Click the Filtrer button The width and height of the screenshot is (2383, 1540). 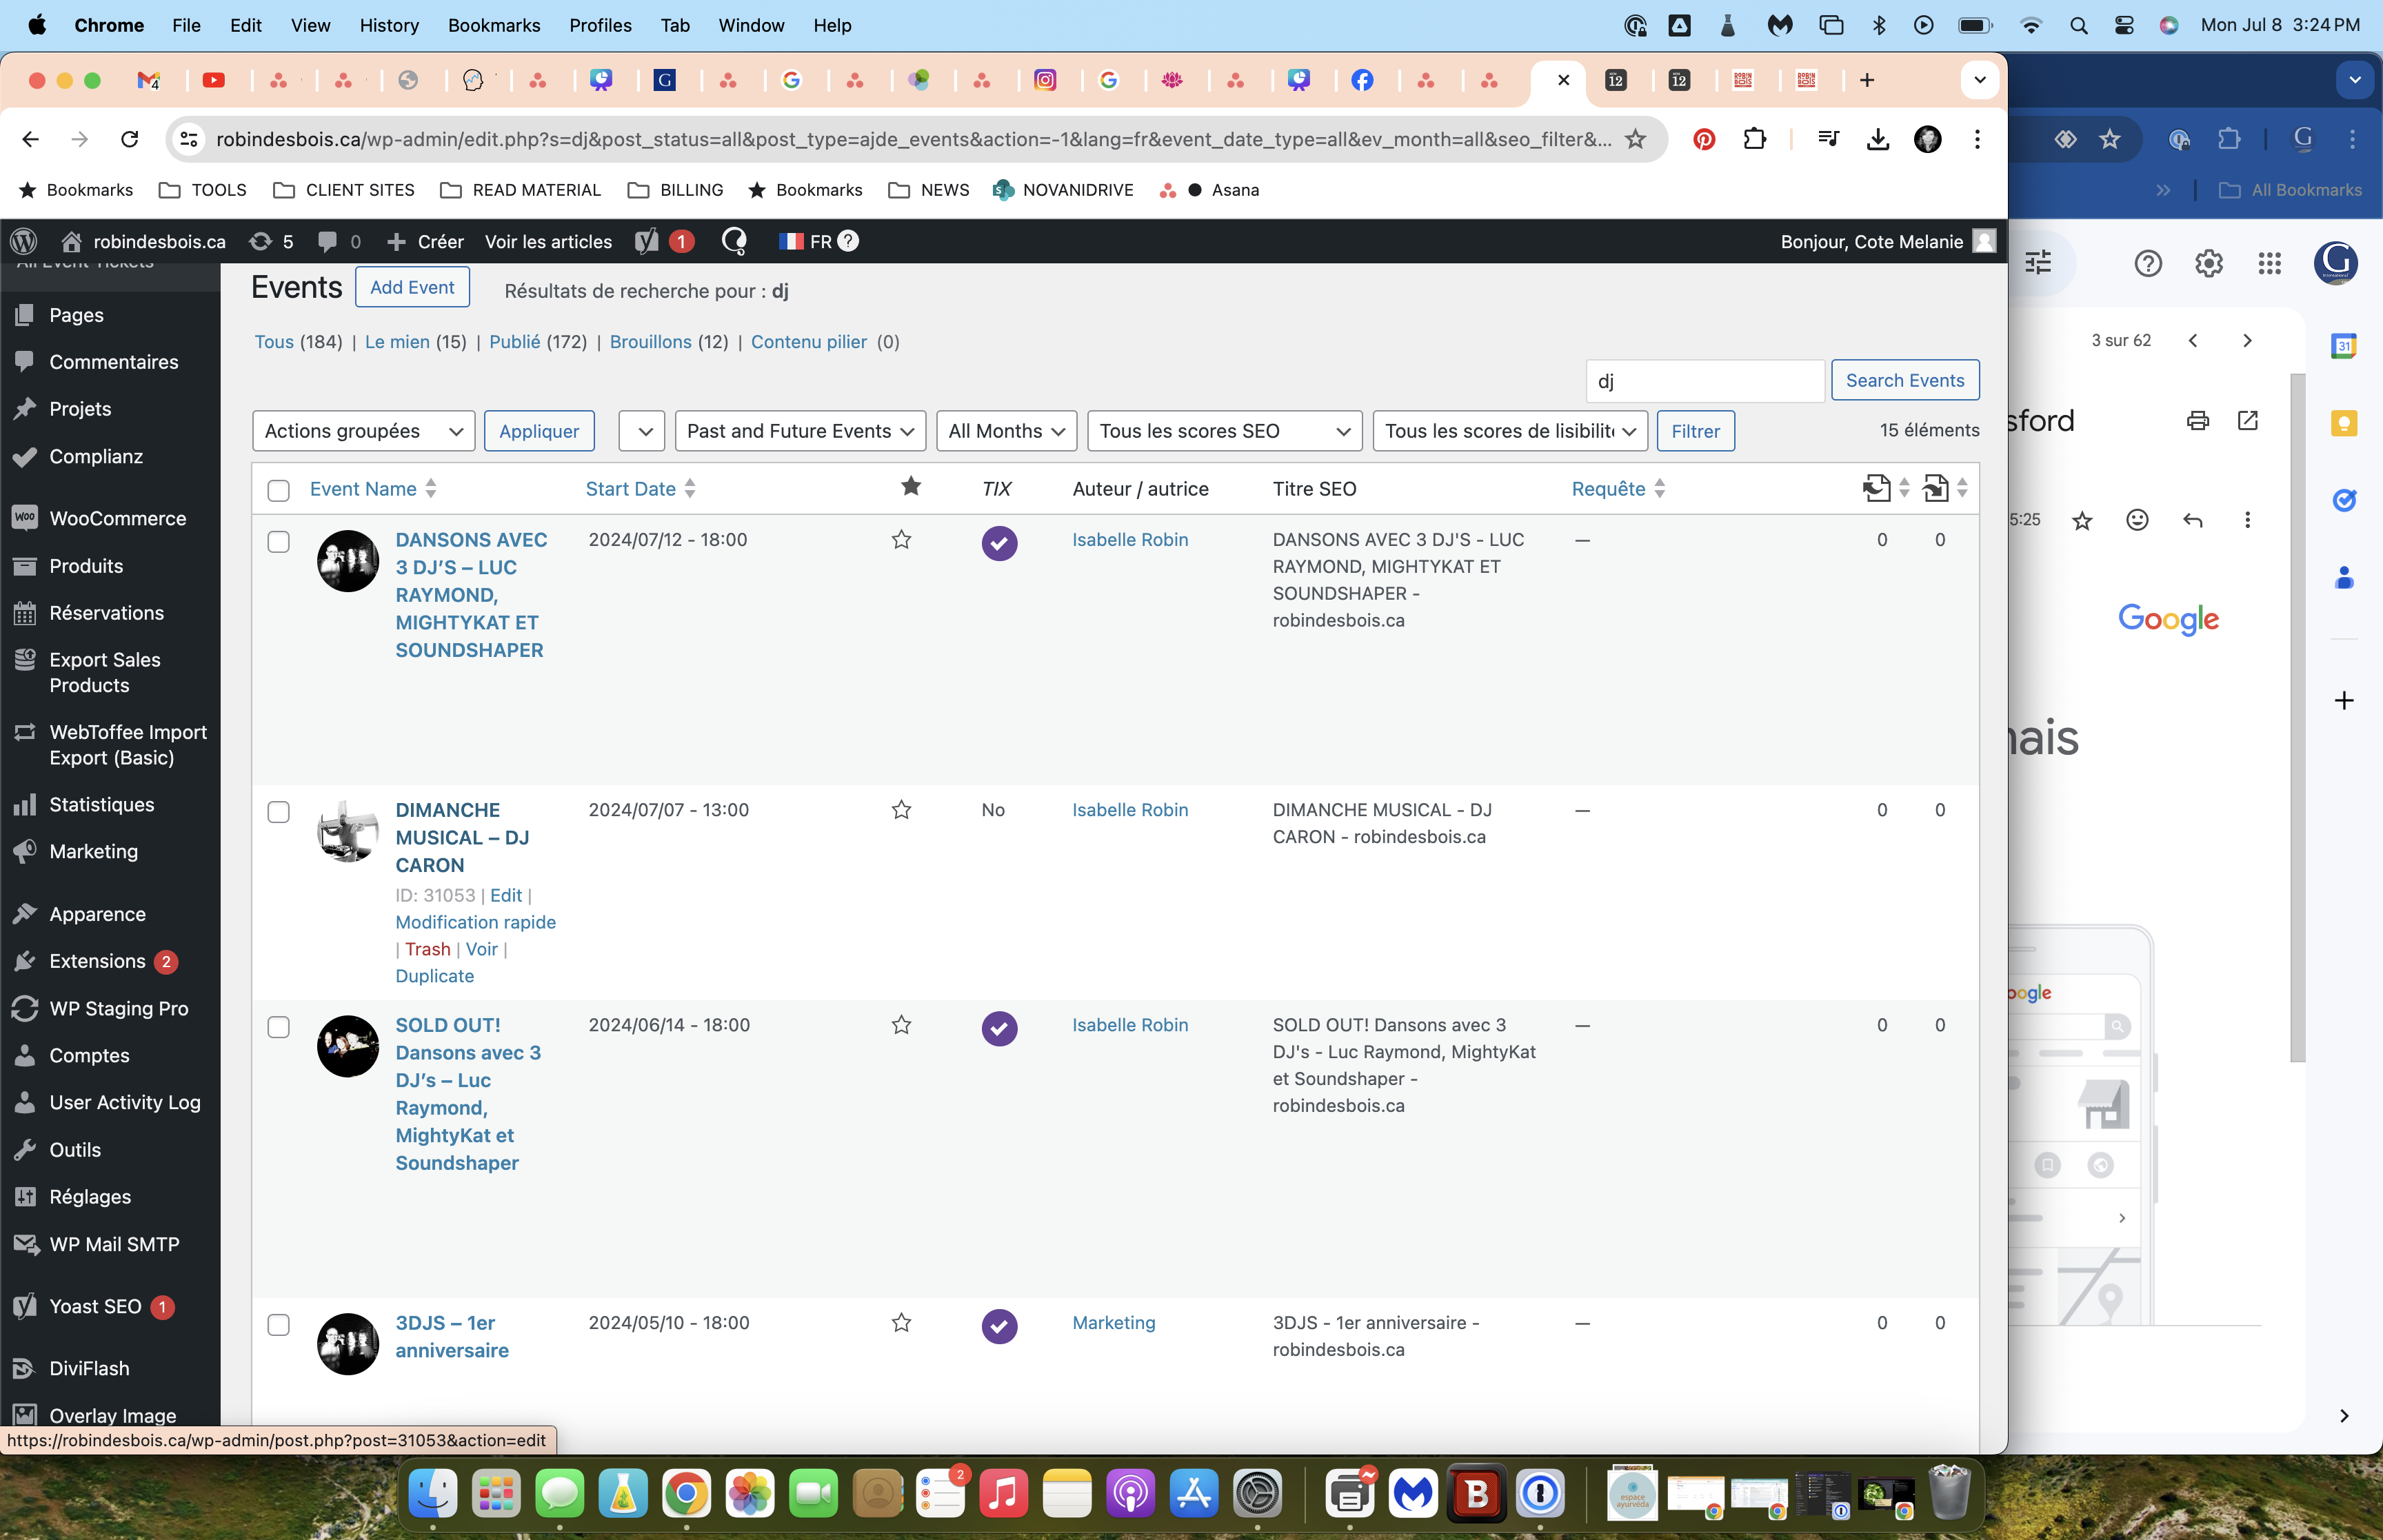tap(1695, 431)
